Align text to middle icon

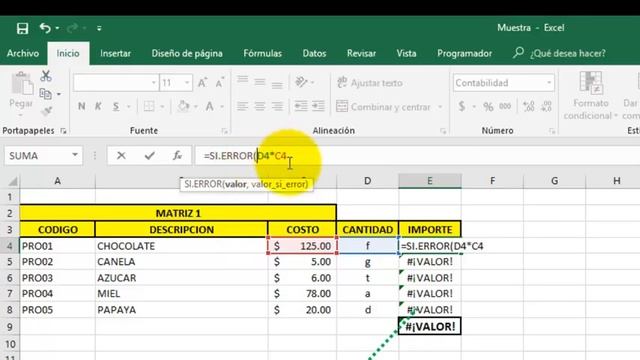(260, 82)
